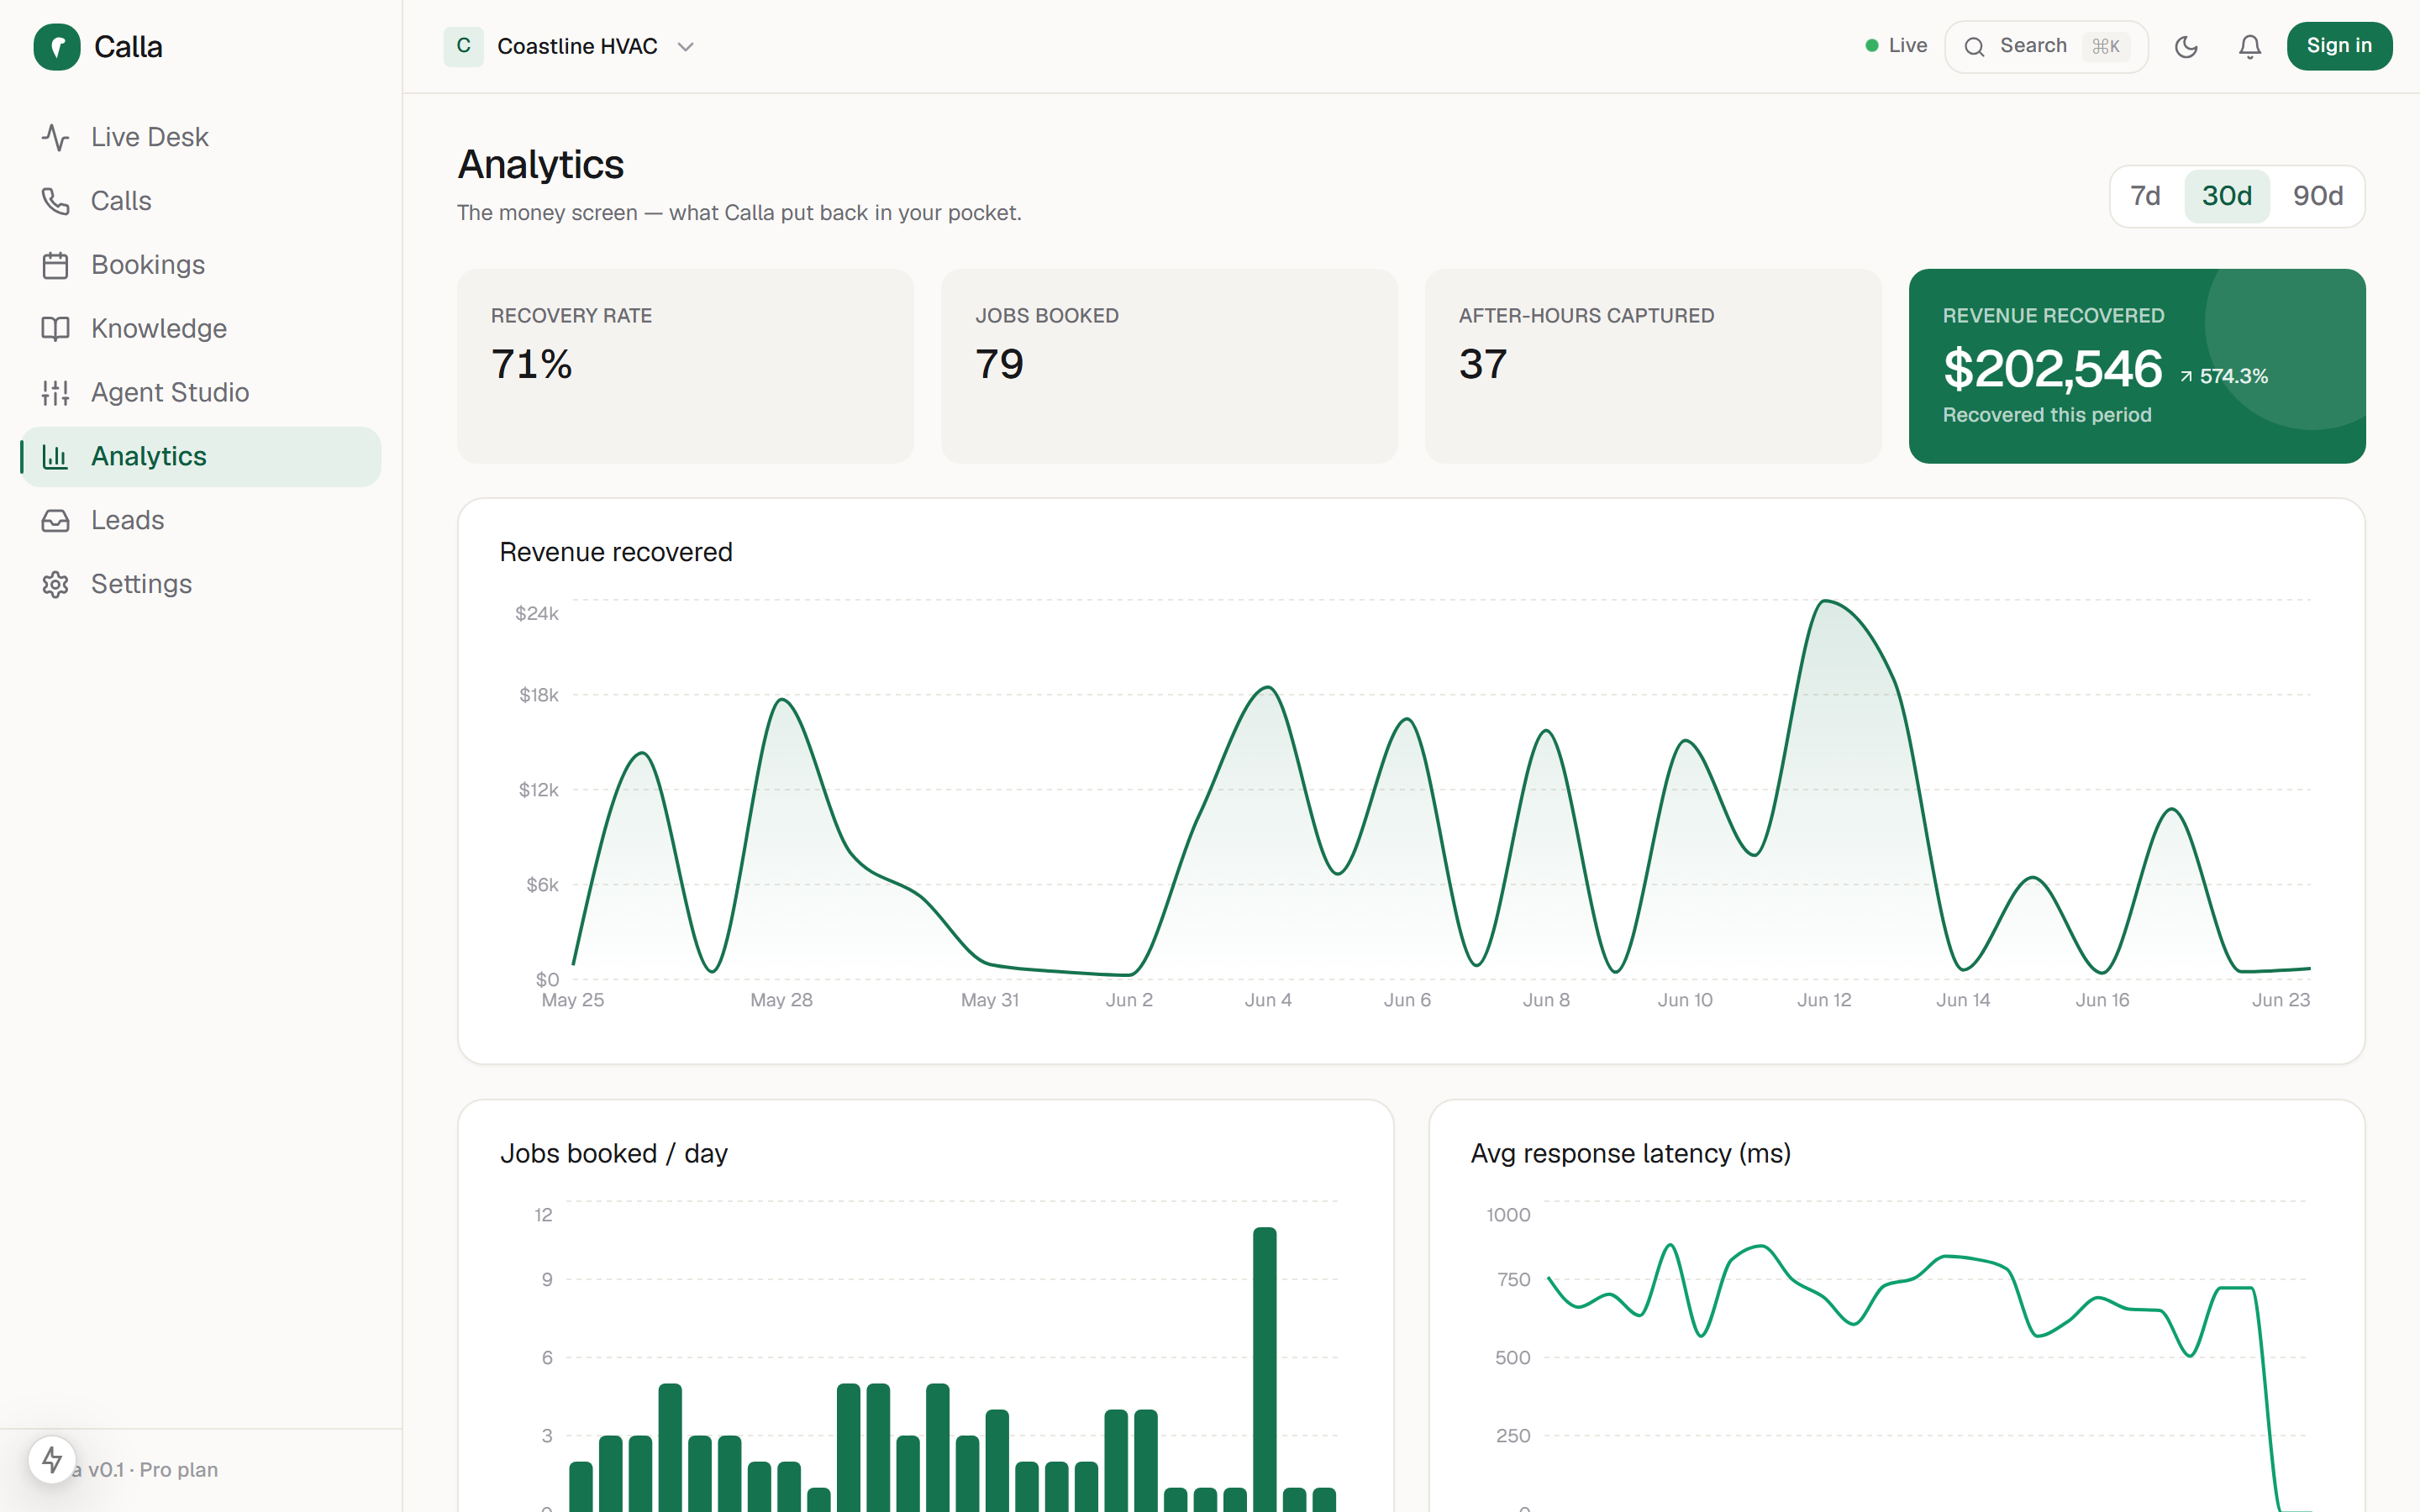The height and width of the screenshot is (1512, 2420).
Task: Click the Sign in button
Action: pyautogui.click(x=2339, y=46)
